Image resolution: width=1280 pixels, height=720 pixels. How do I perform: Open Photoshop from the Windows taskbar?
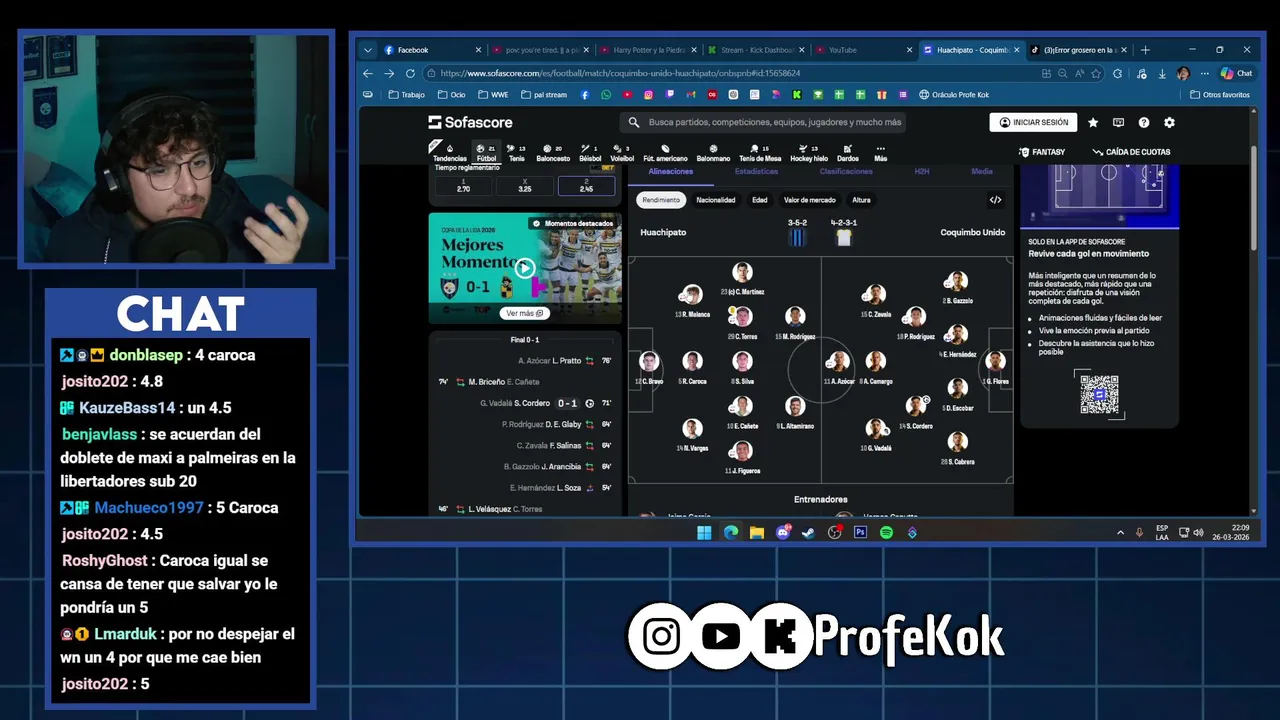point(860,533)
